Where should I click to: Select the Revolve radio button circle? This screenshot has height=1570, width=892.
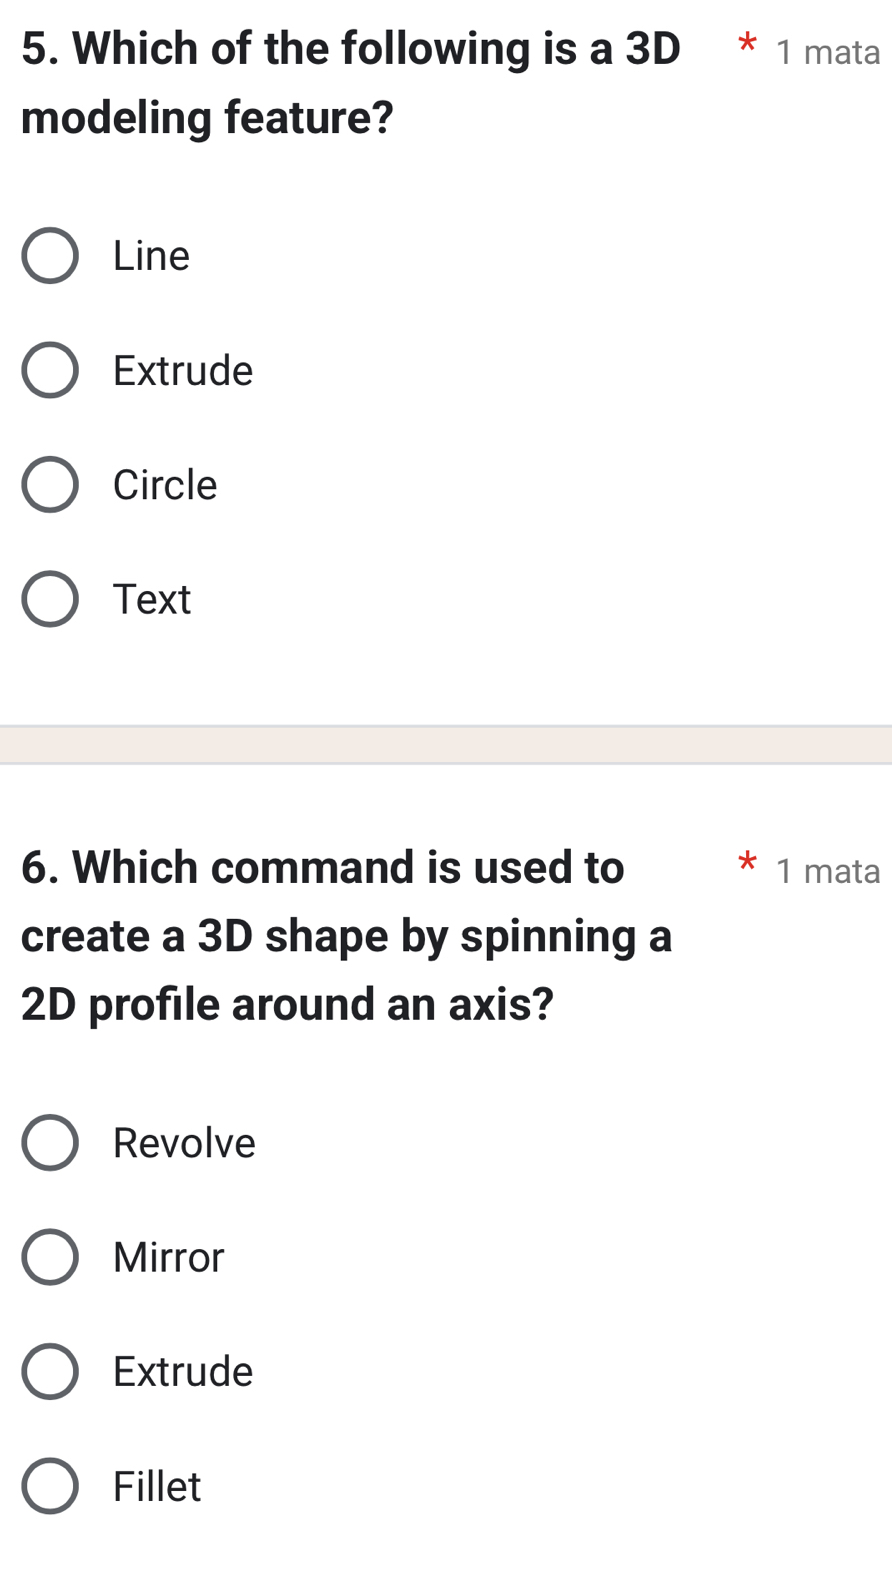click(x=50, y=1143)
